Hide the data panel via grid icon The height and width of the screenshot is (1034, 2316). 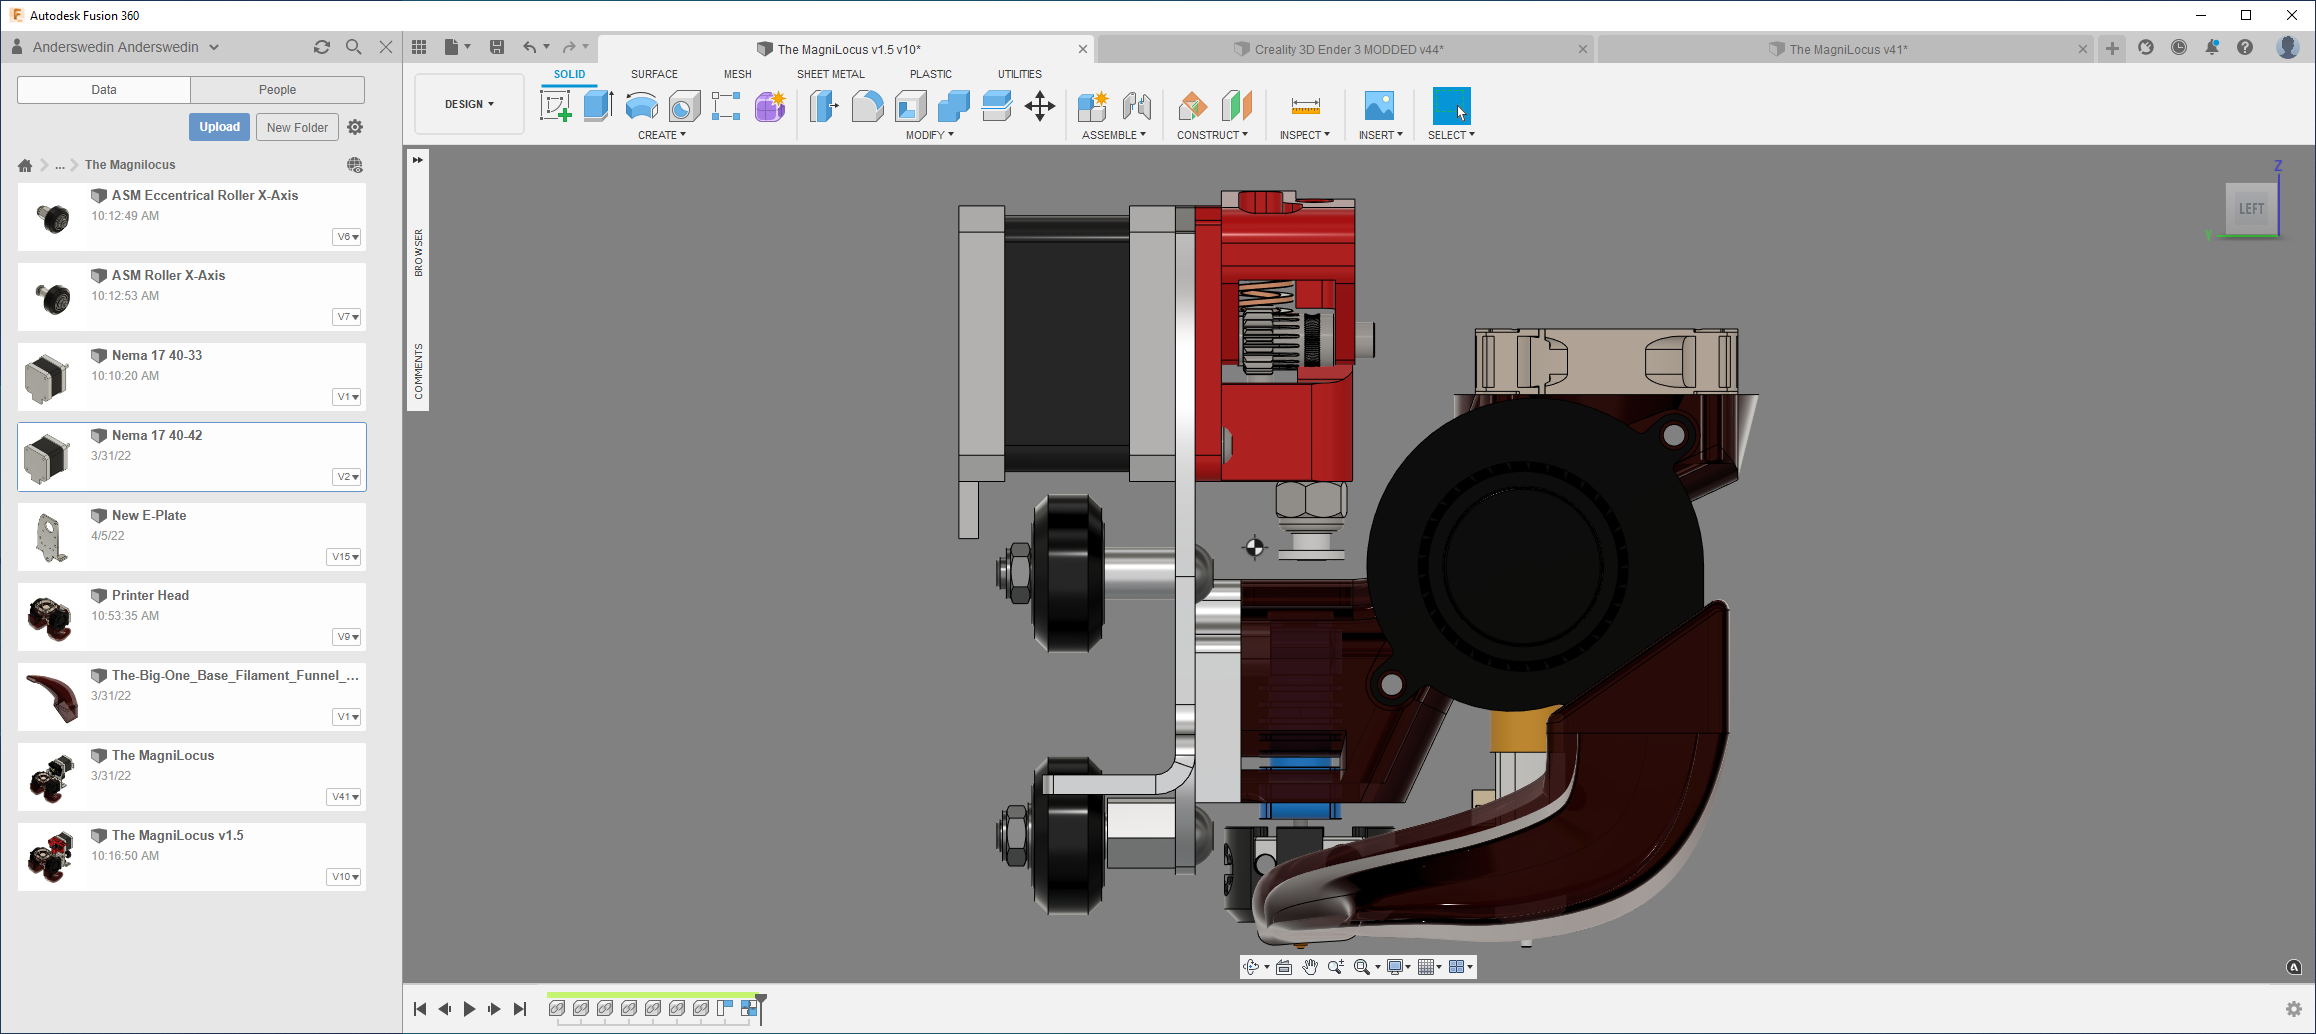pyautogui.click(x=419, y=47)
